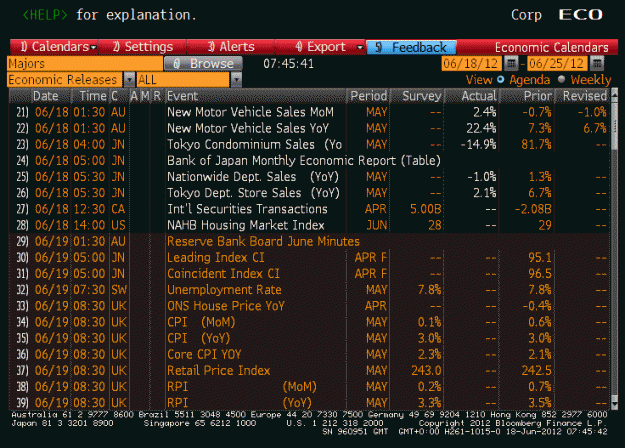Viewport: 625px width, 448px height.
Task: Open New Motor Vehicle Sales MoM row
Action: 309,112
